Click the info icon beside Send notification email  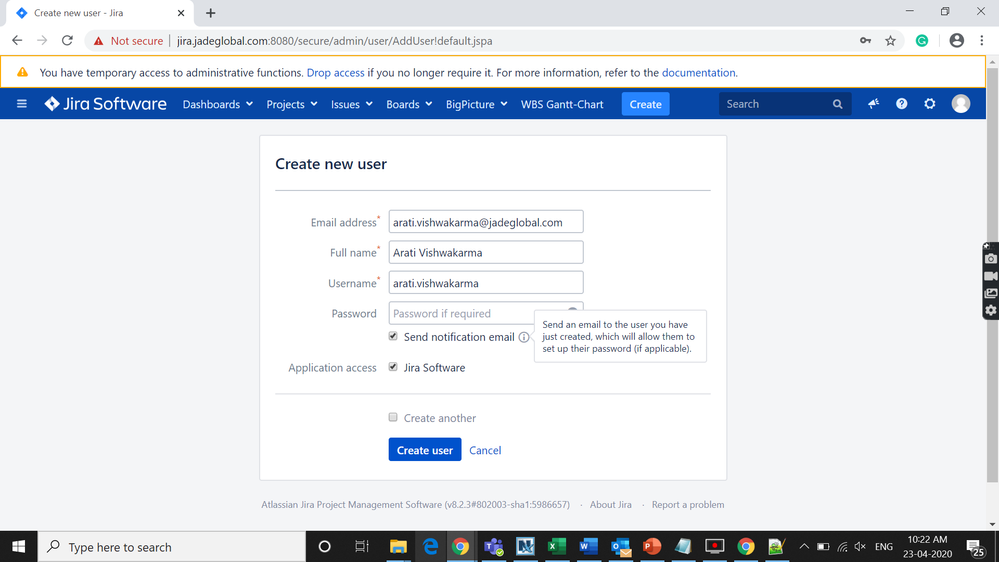[524, 337]
